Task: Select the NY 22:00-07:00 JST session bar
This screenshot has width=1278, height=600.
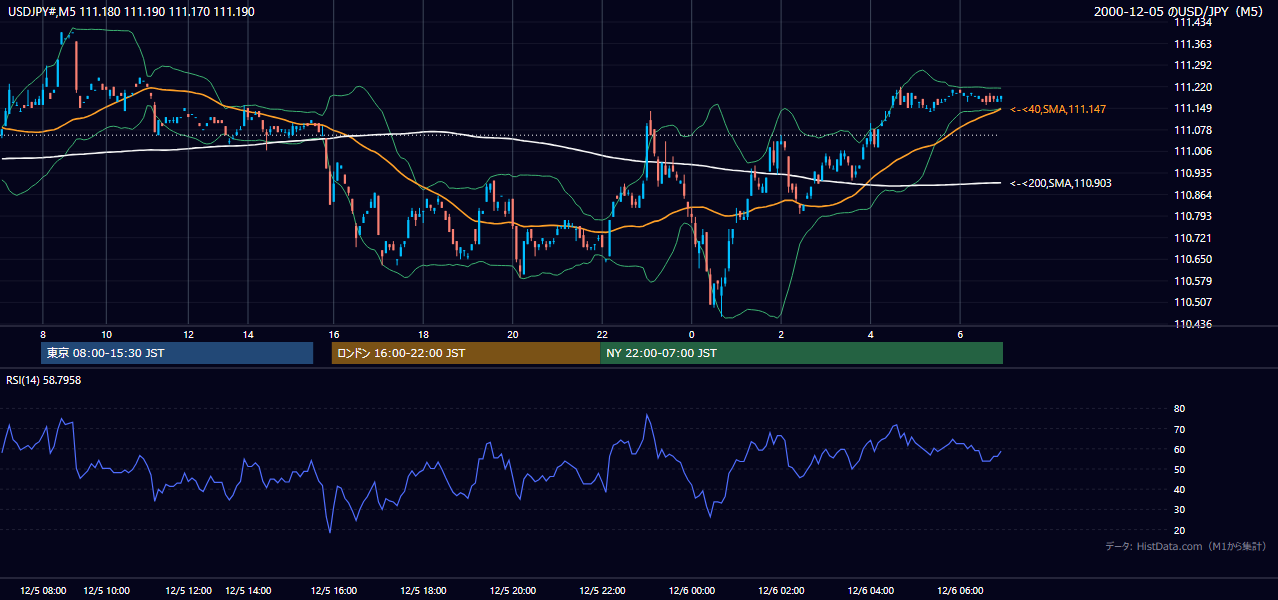Action: (x=801, y=353)
